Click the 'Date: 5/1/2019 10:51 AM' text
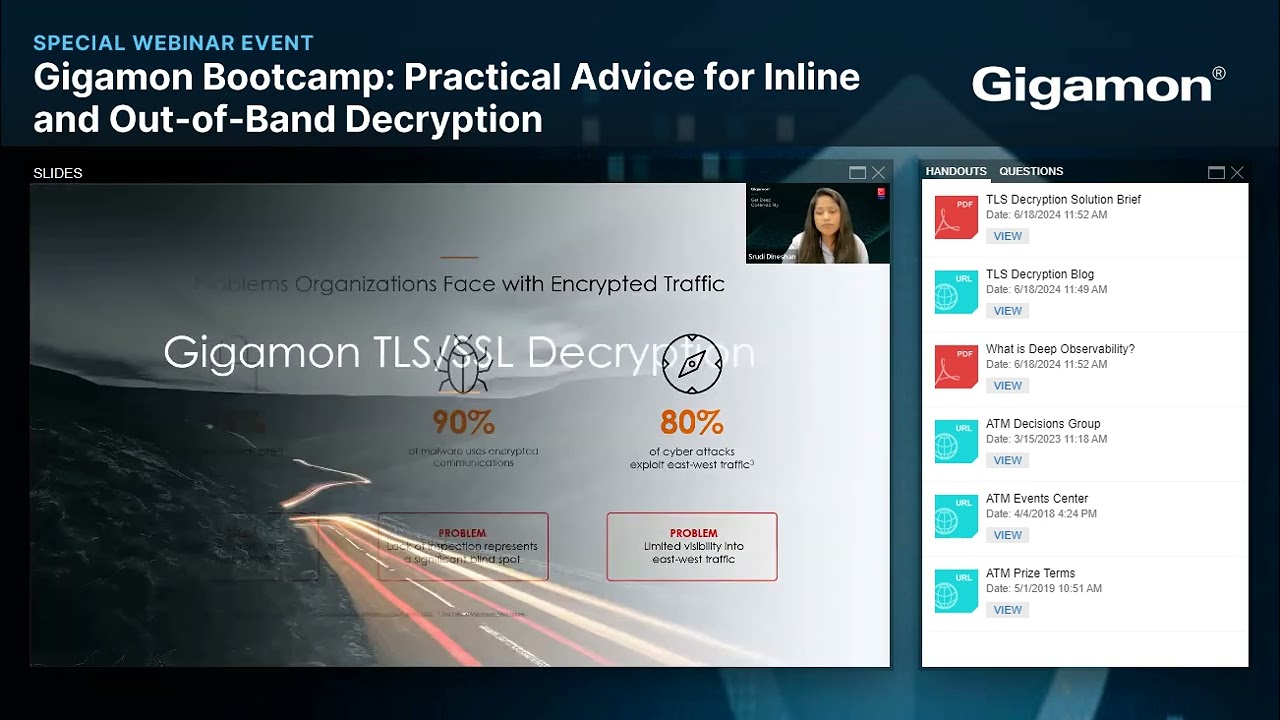The height and width of the screenshot is (720, 1280). coord(1044,589)
